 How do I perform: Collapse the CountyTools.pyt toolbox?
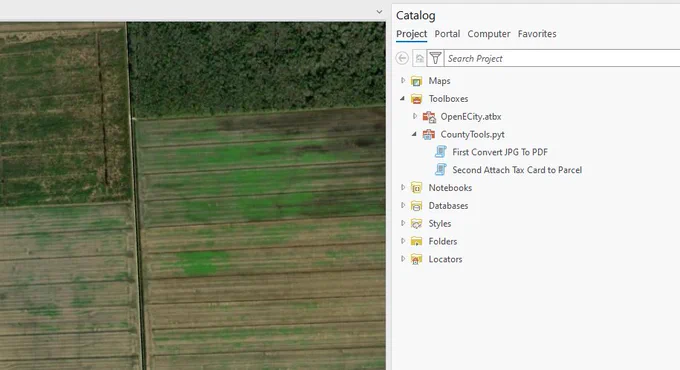[415, 134]
